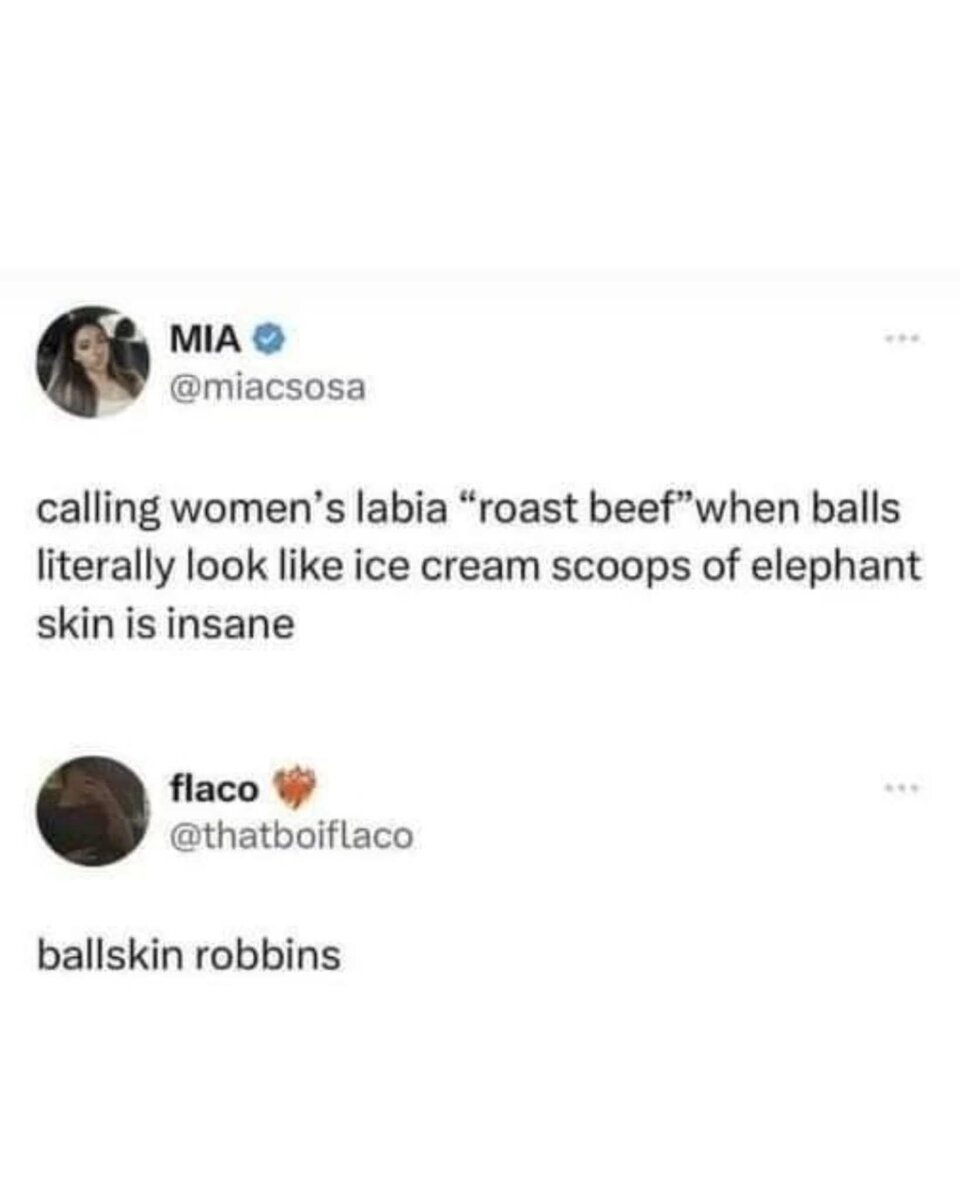Image resolution: width=960 pixels, height=1200 pixels.
Task: Visit the @thatboiflaco handle
Action: [x=290, y=835]
